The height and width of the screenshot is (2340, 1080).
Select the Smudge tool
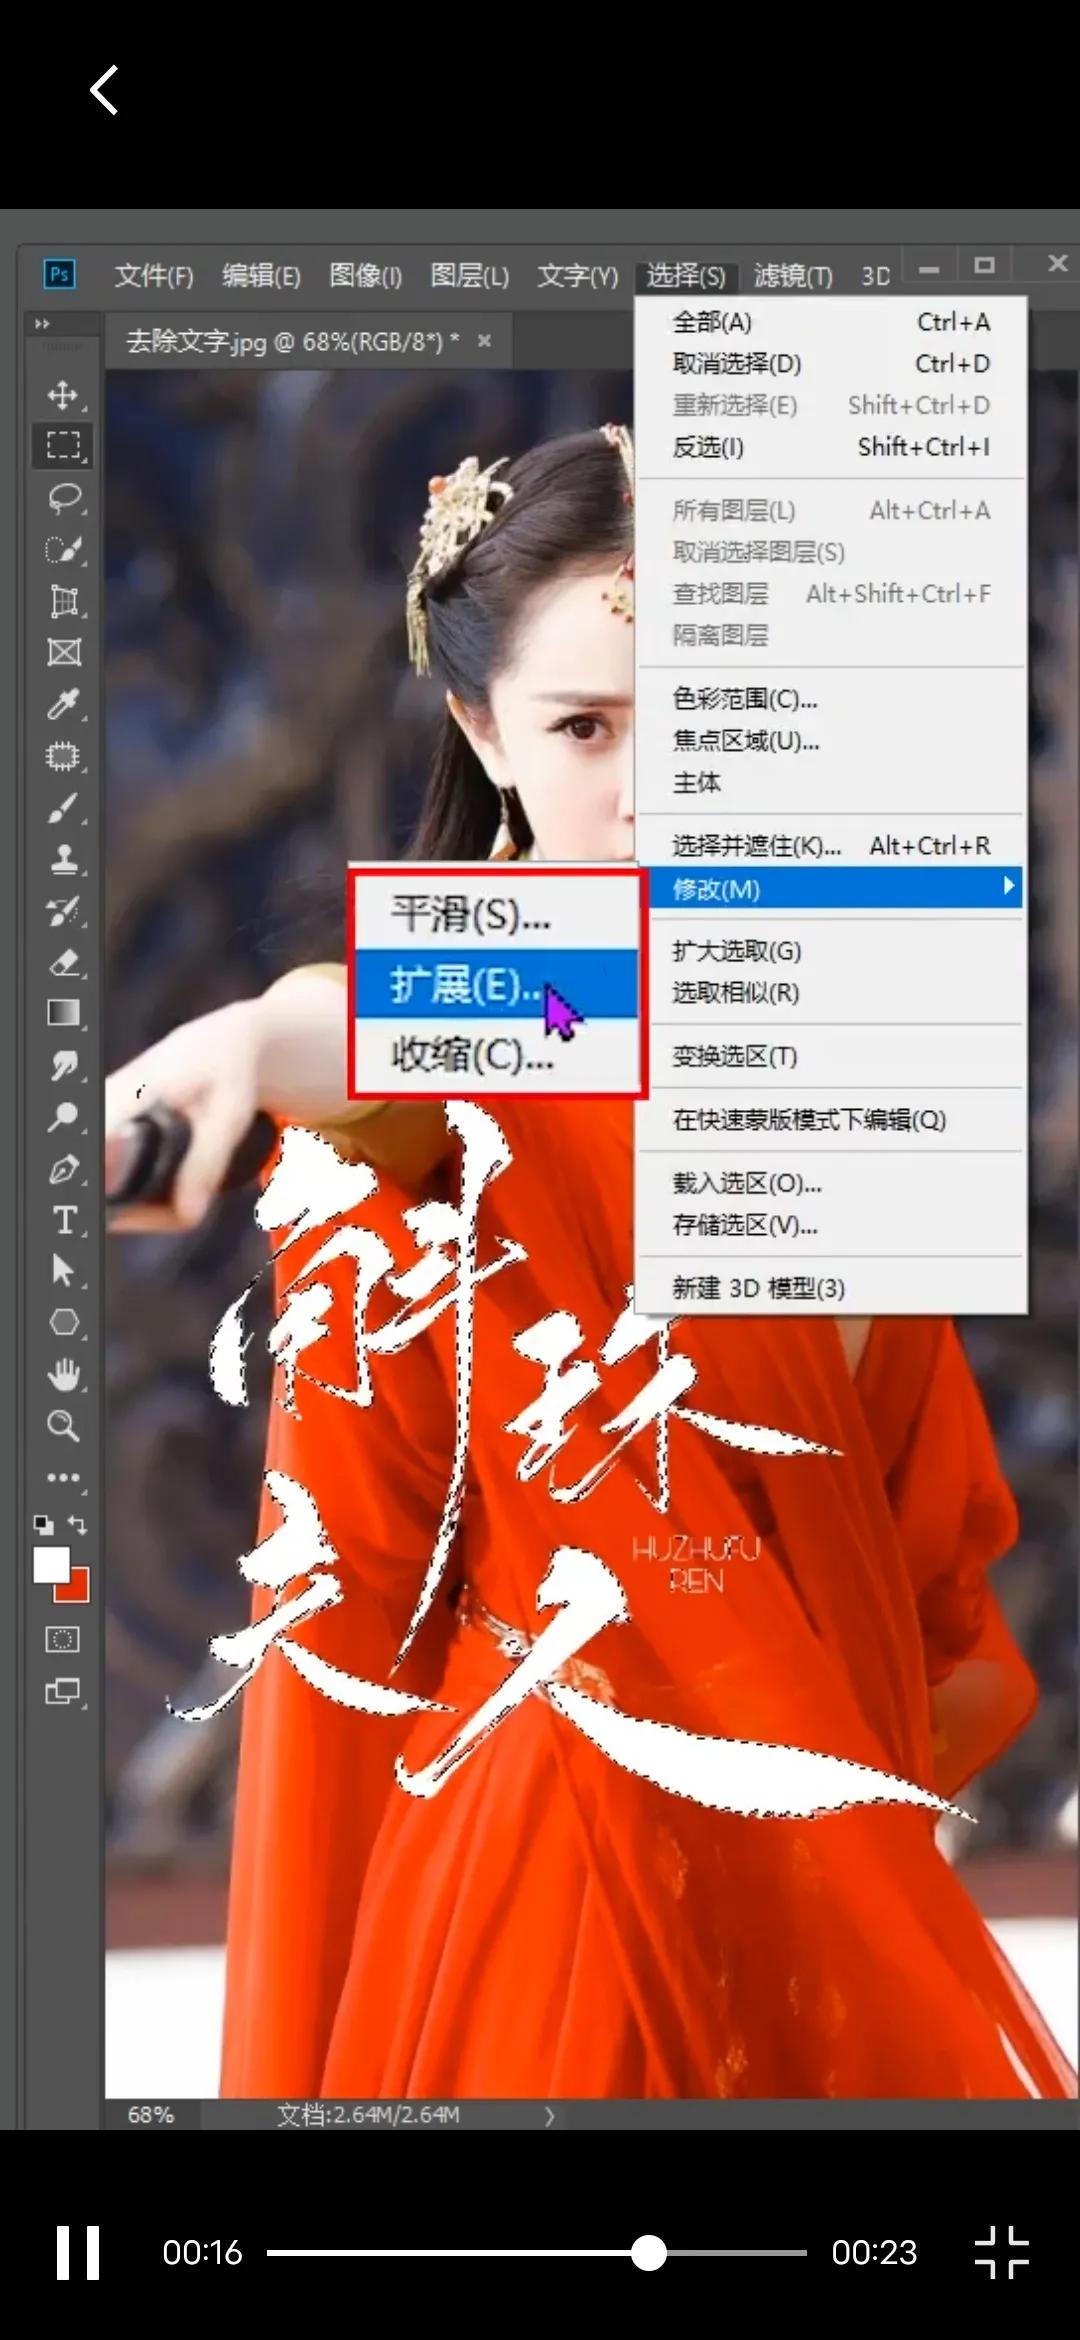[x=64, y=1066]
